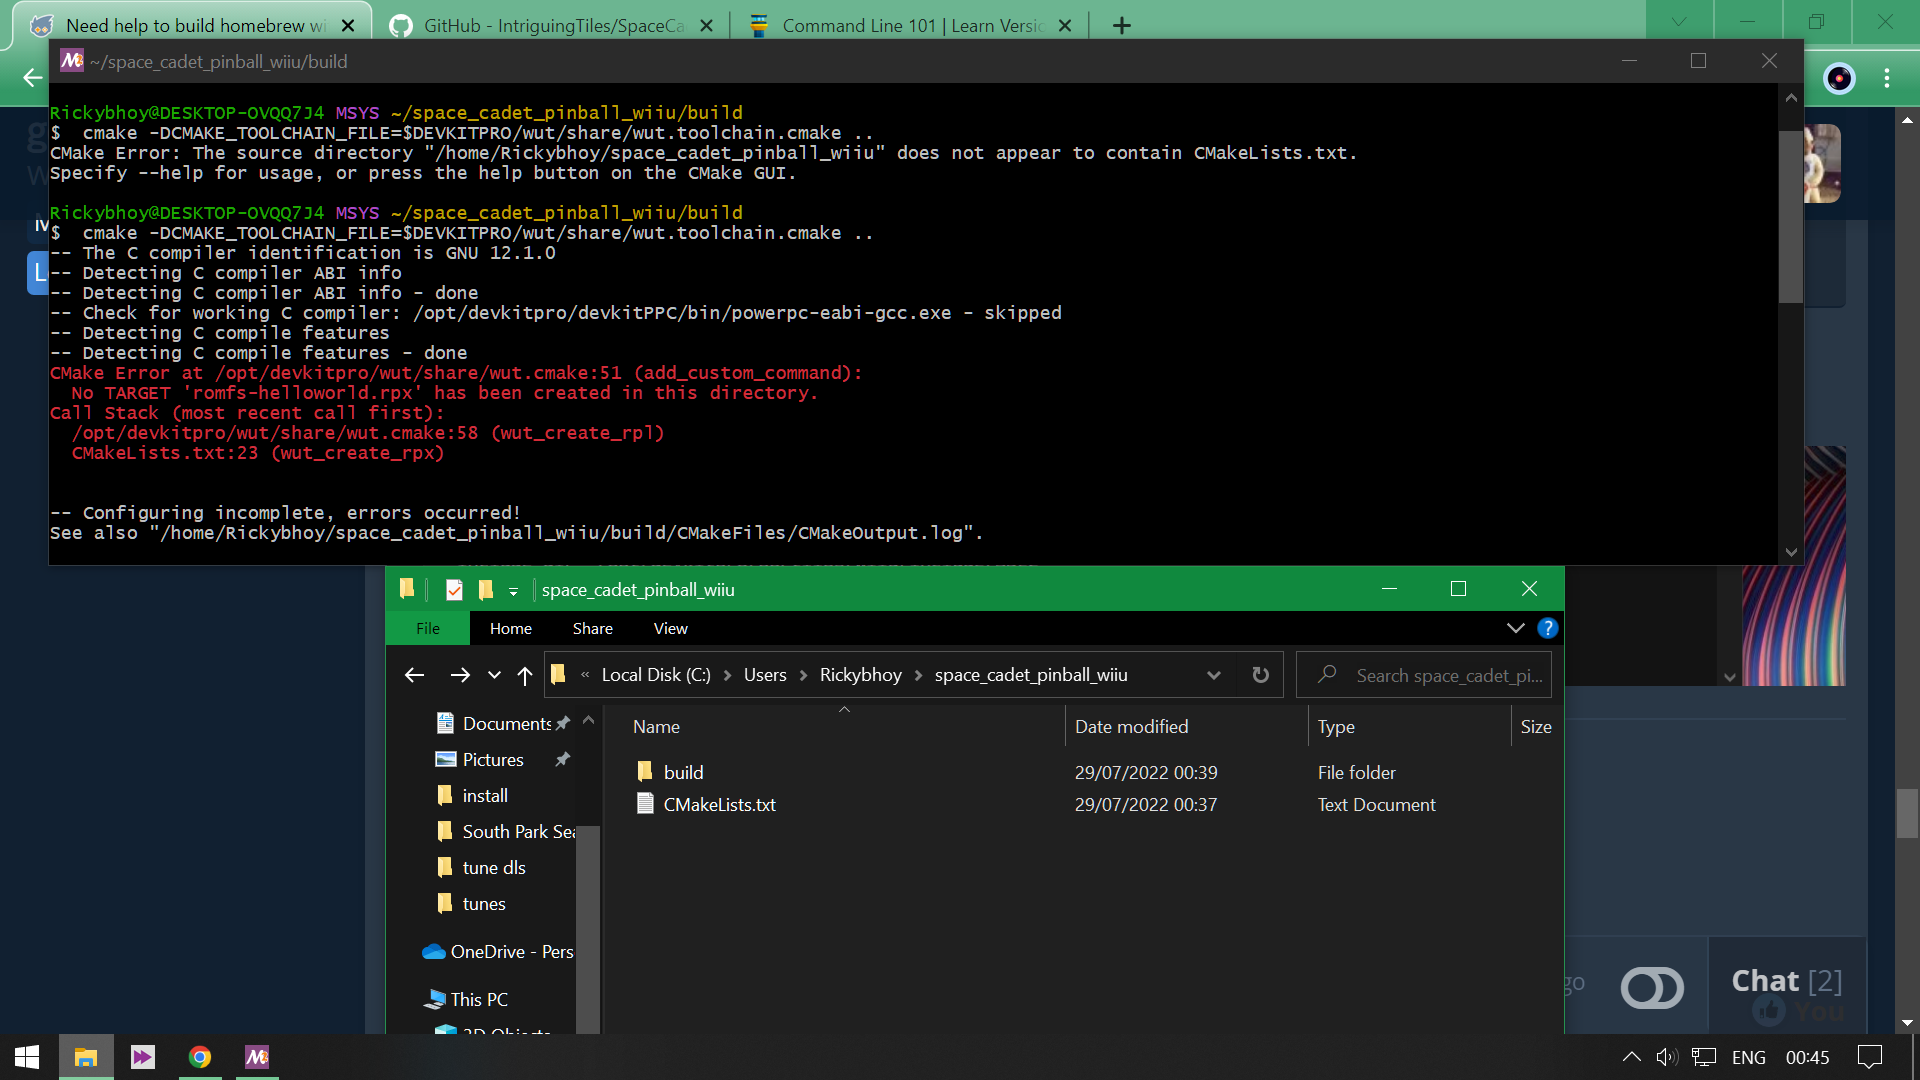Open the Customize Quick Access Toolbar dropdown

tap(514, 591)
